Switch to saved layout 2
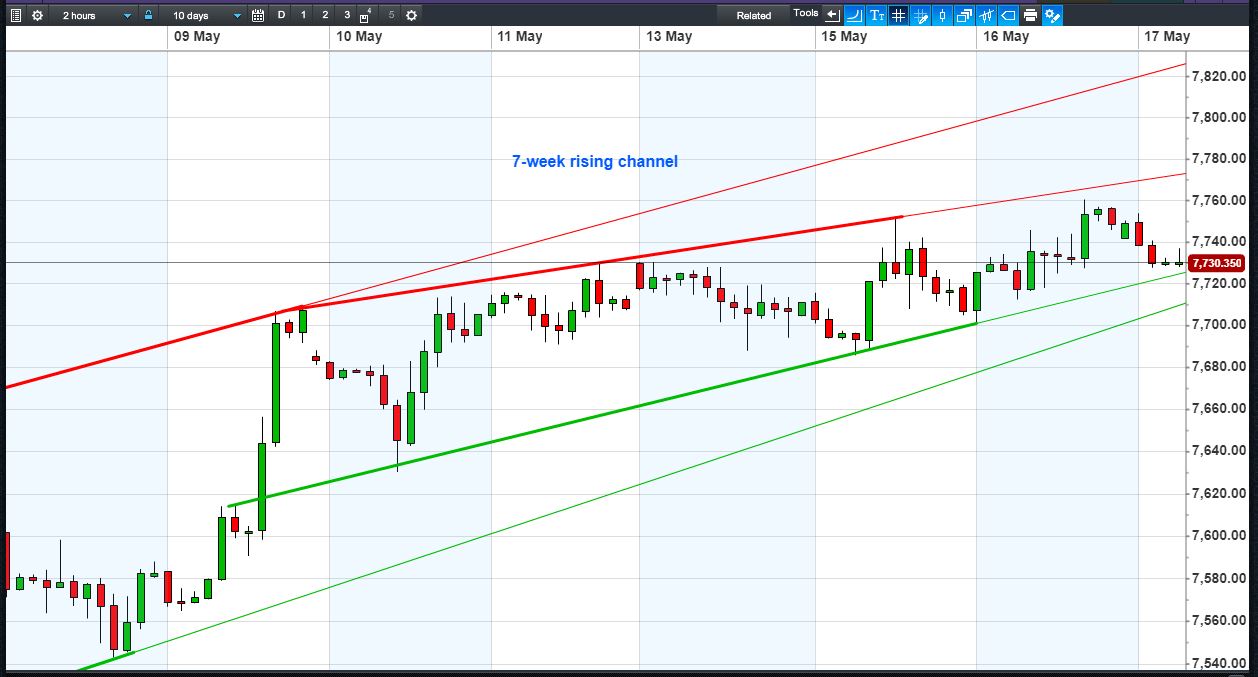The height and width of the screenshot is (677, 1258). point(325,15)
